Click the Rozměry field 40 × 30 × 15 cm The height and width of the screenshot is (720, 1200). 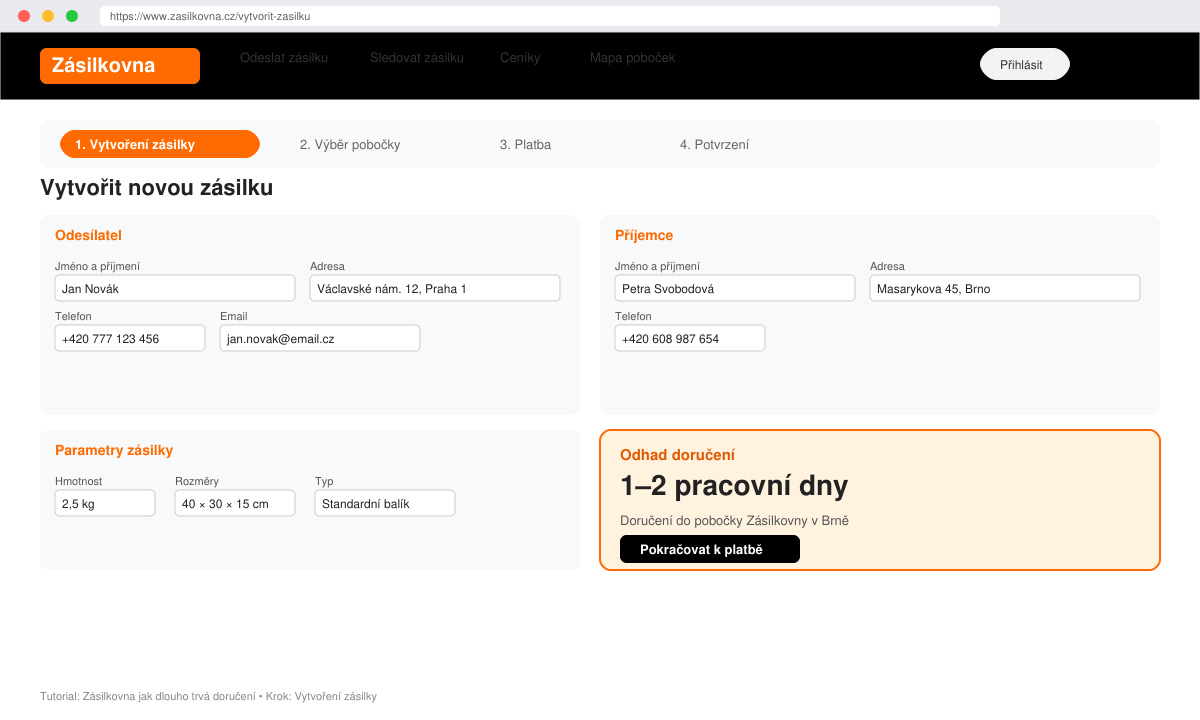pyautogui.click(x=235, y=503)
